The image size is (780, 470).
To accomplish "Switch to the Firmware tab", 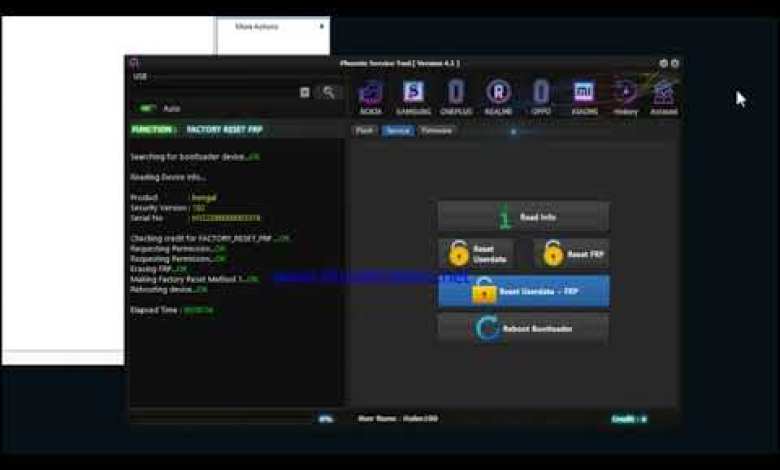I will pos(436,131).
